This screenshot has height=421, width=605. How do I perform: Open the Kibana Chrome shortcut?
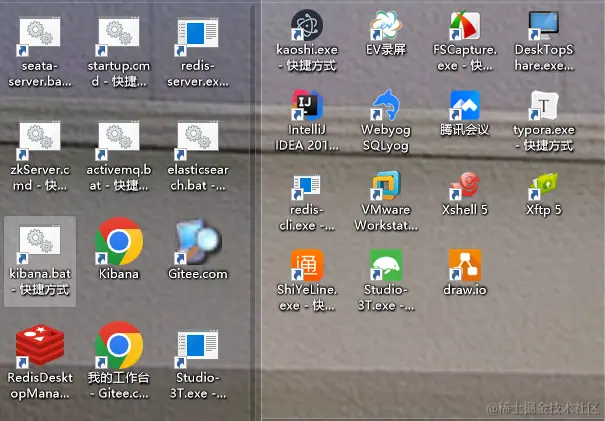[x=118, y=242]
